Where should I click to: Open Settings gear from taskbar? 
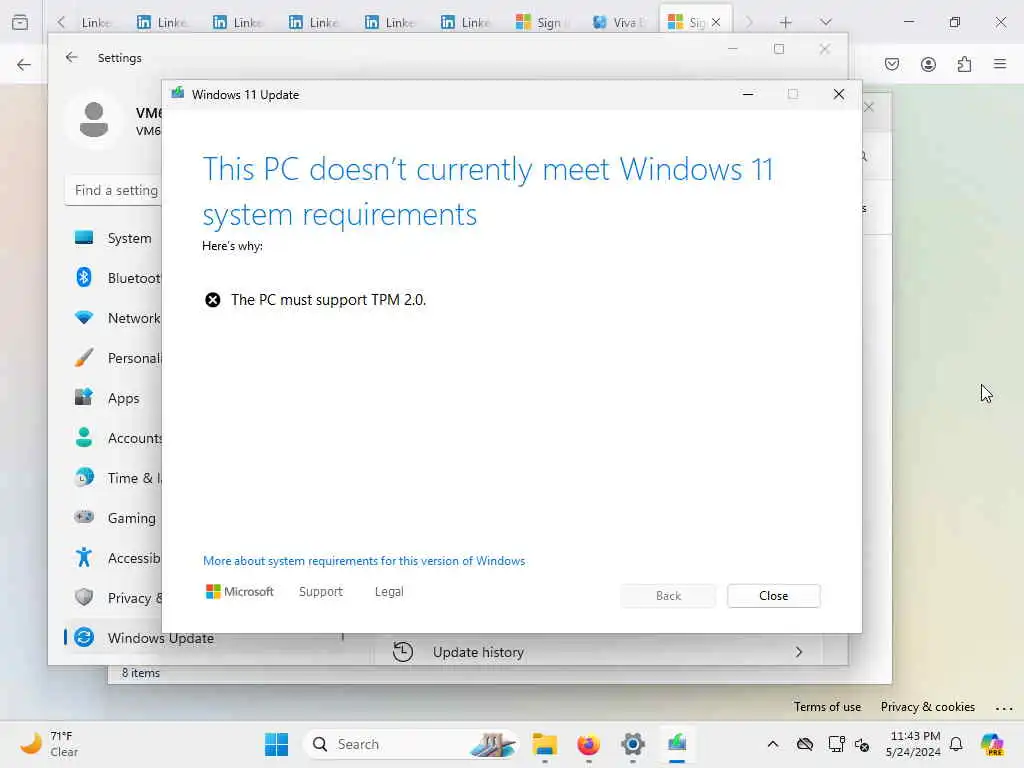point(633,744)
